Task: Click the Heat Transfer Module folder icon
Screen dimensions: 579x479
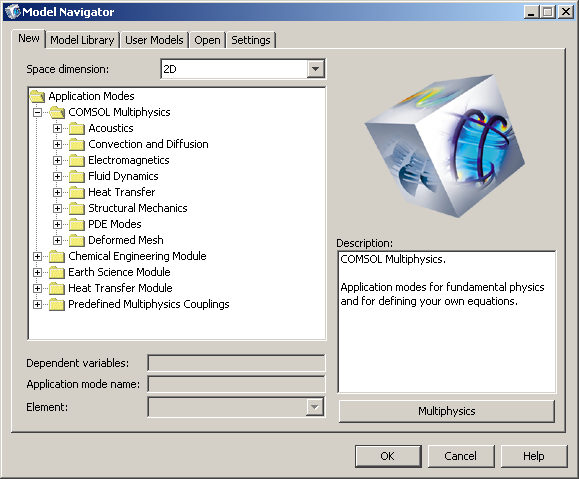Action: (x=57, y=288)
